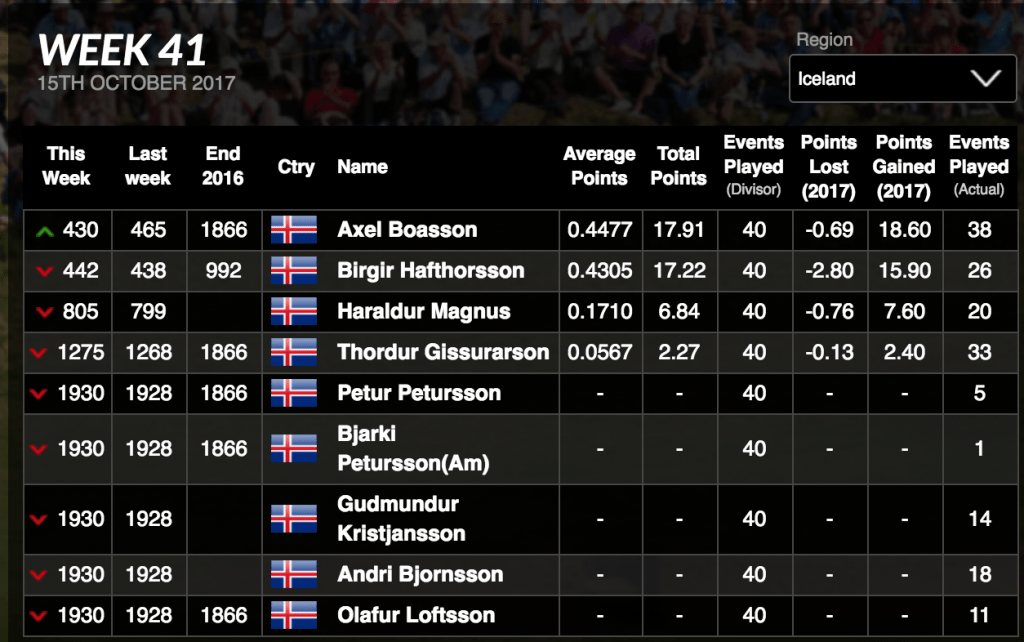Click the This Week column header
Screen dimensions: 1024x642
pos(66,166)
